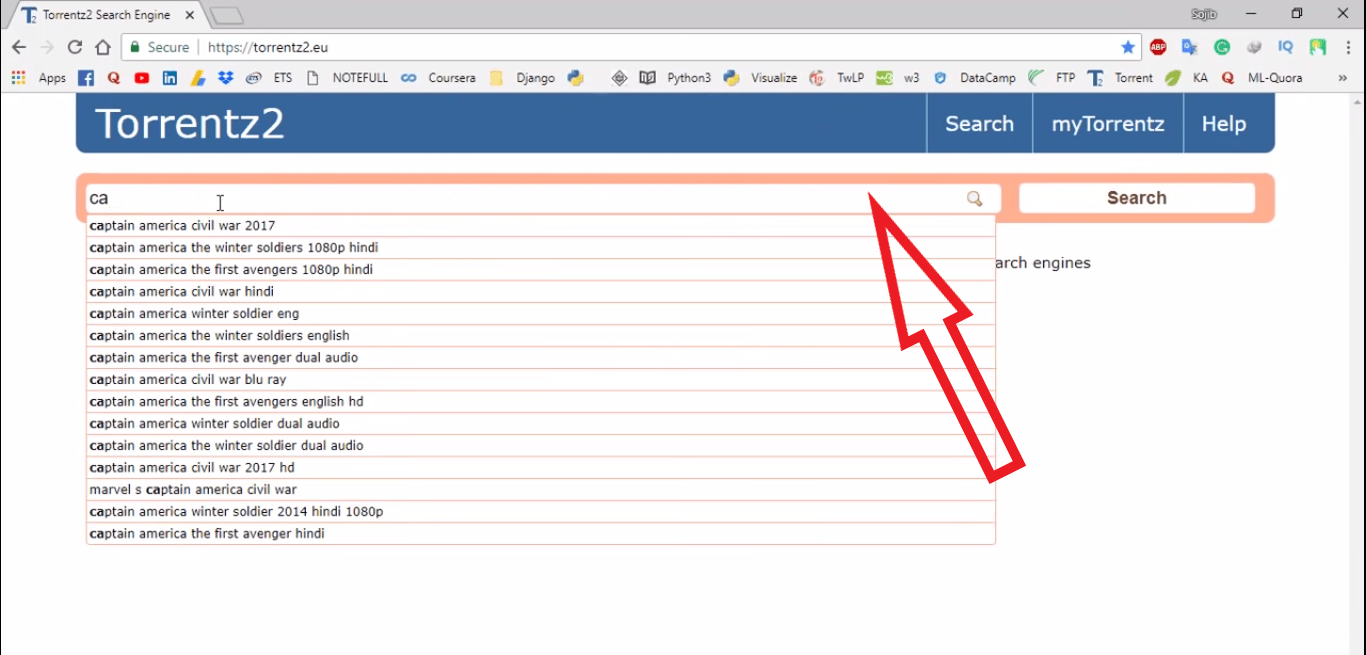The width and height of the screenshot is (1366, 655).
Task: Choose 'captain america the first avenger dual audio'
Action: 541,358
